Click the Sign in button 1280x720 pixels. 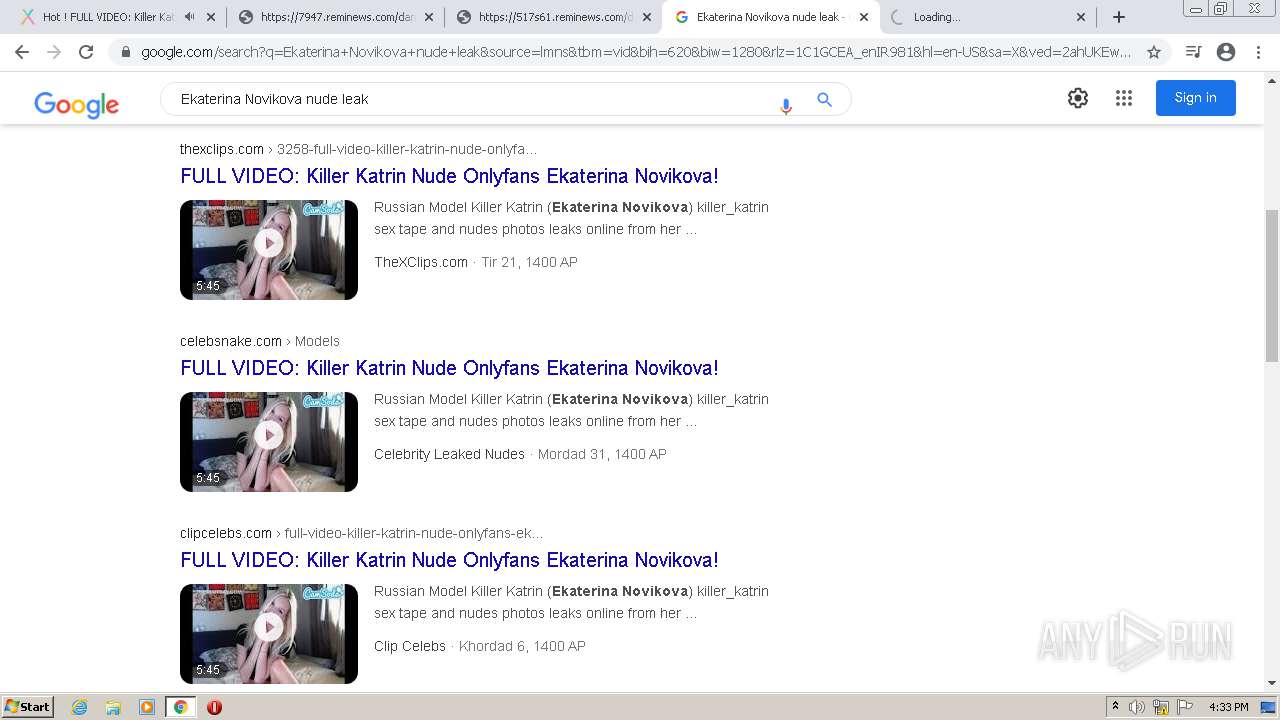click(x=1196, y=98)
